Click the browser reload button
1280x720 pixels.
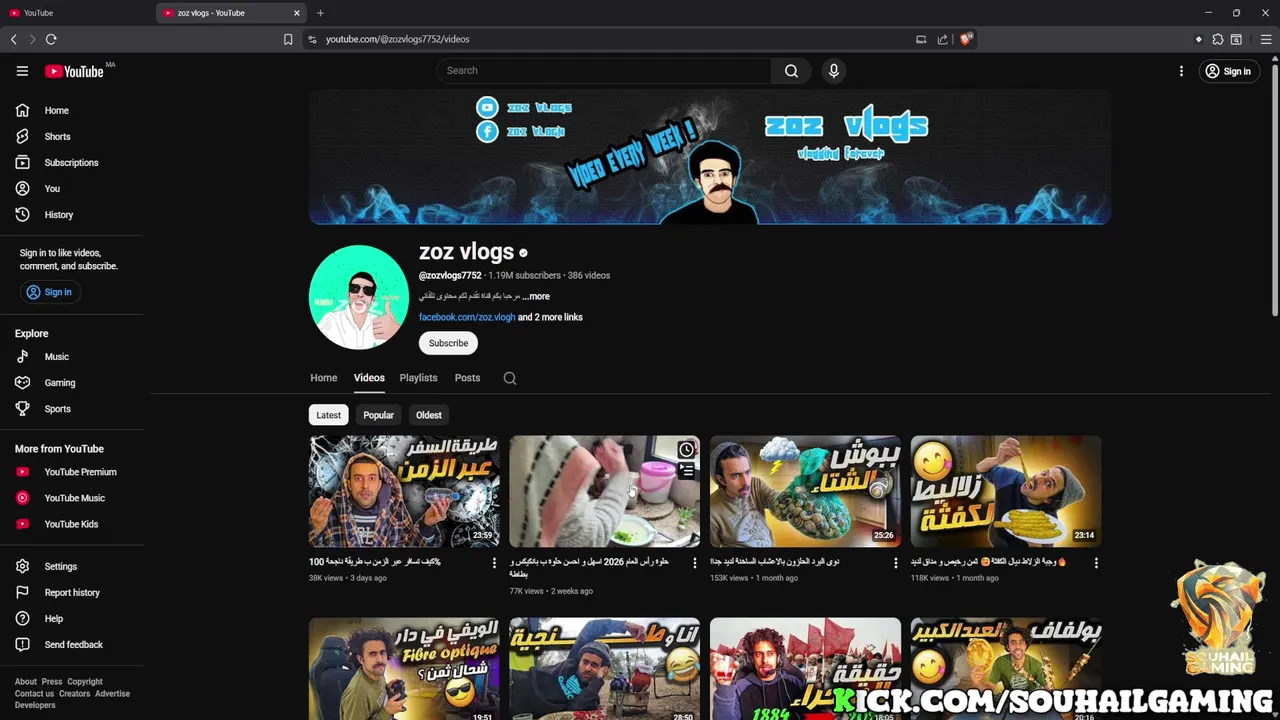(x=51, y=39)
